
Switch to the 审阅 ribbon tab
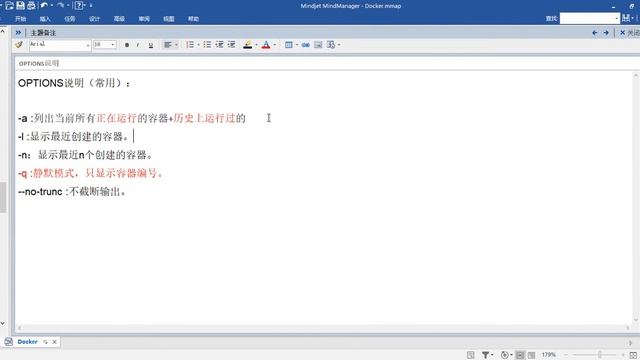pyautogui.click(x=144, y=19)
